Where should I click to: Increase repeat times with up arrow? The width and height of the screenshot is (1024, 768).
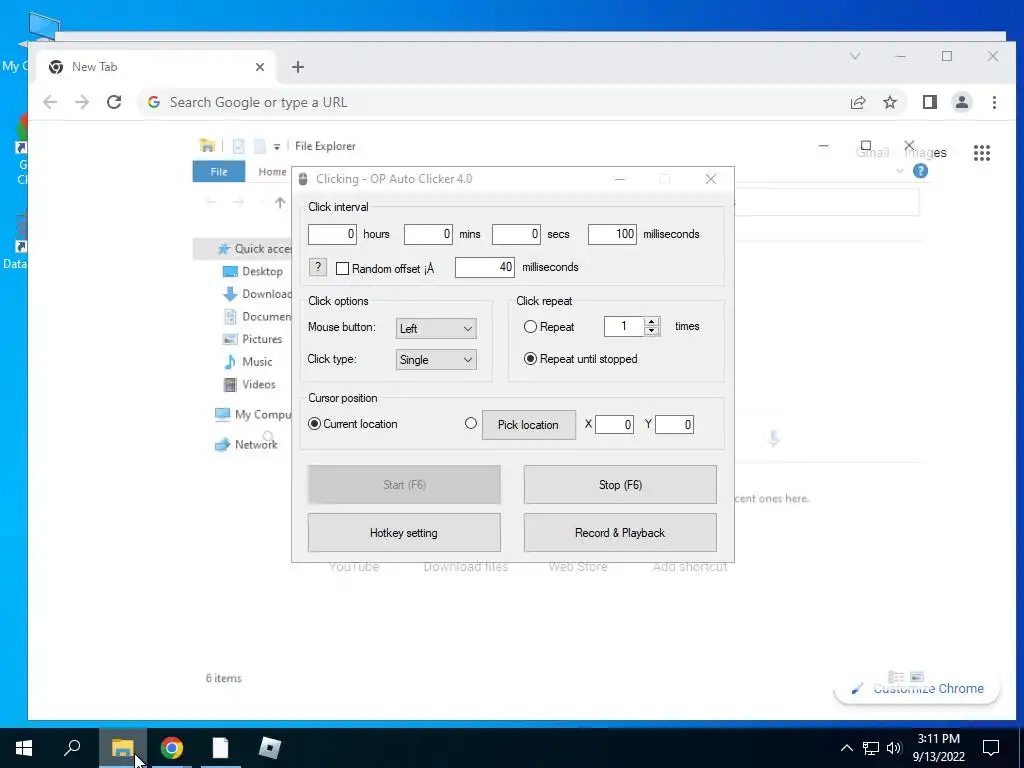pos(651,321)
